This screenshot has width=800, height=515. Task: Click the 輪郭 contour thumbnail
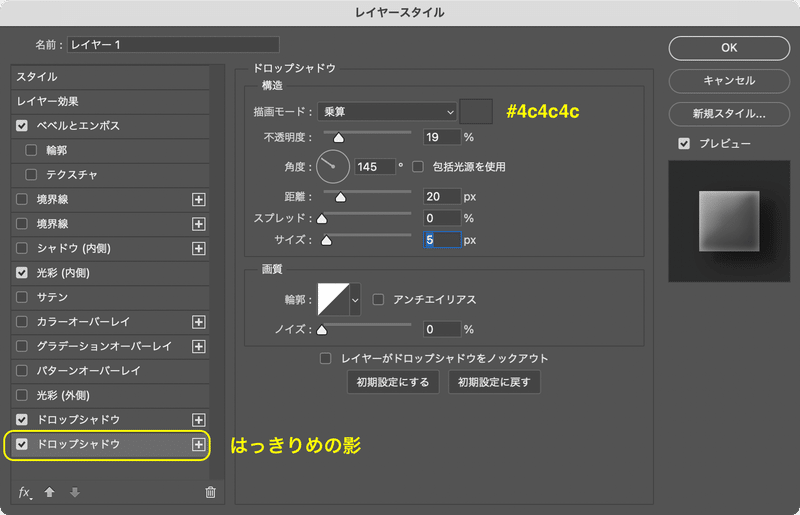[x=334, y=300]
